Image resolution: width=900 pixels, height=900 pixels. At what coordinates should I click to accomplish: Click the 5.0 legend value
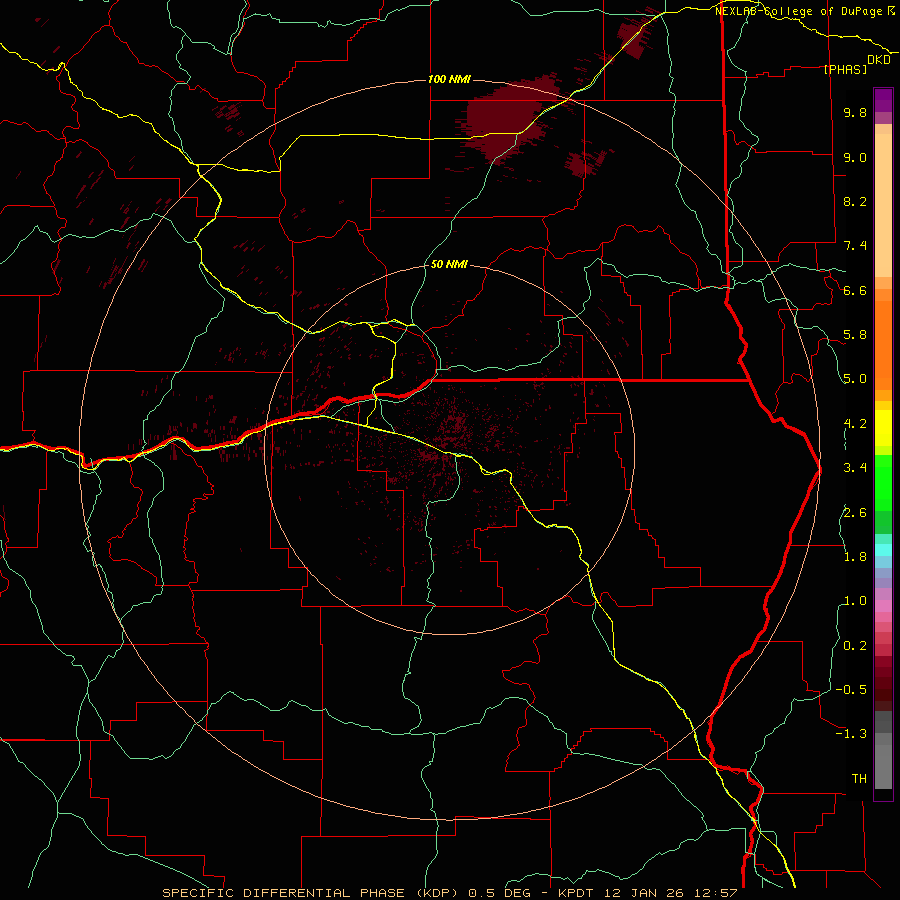pyautogui.click(x=855, y=379)
